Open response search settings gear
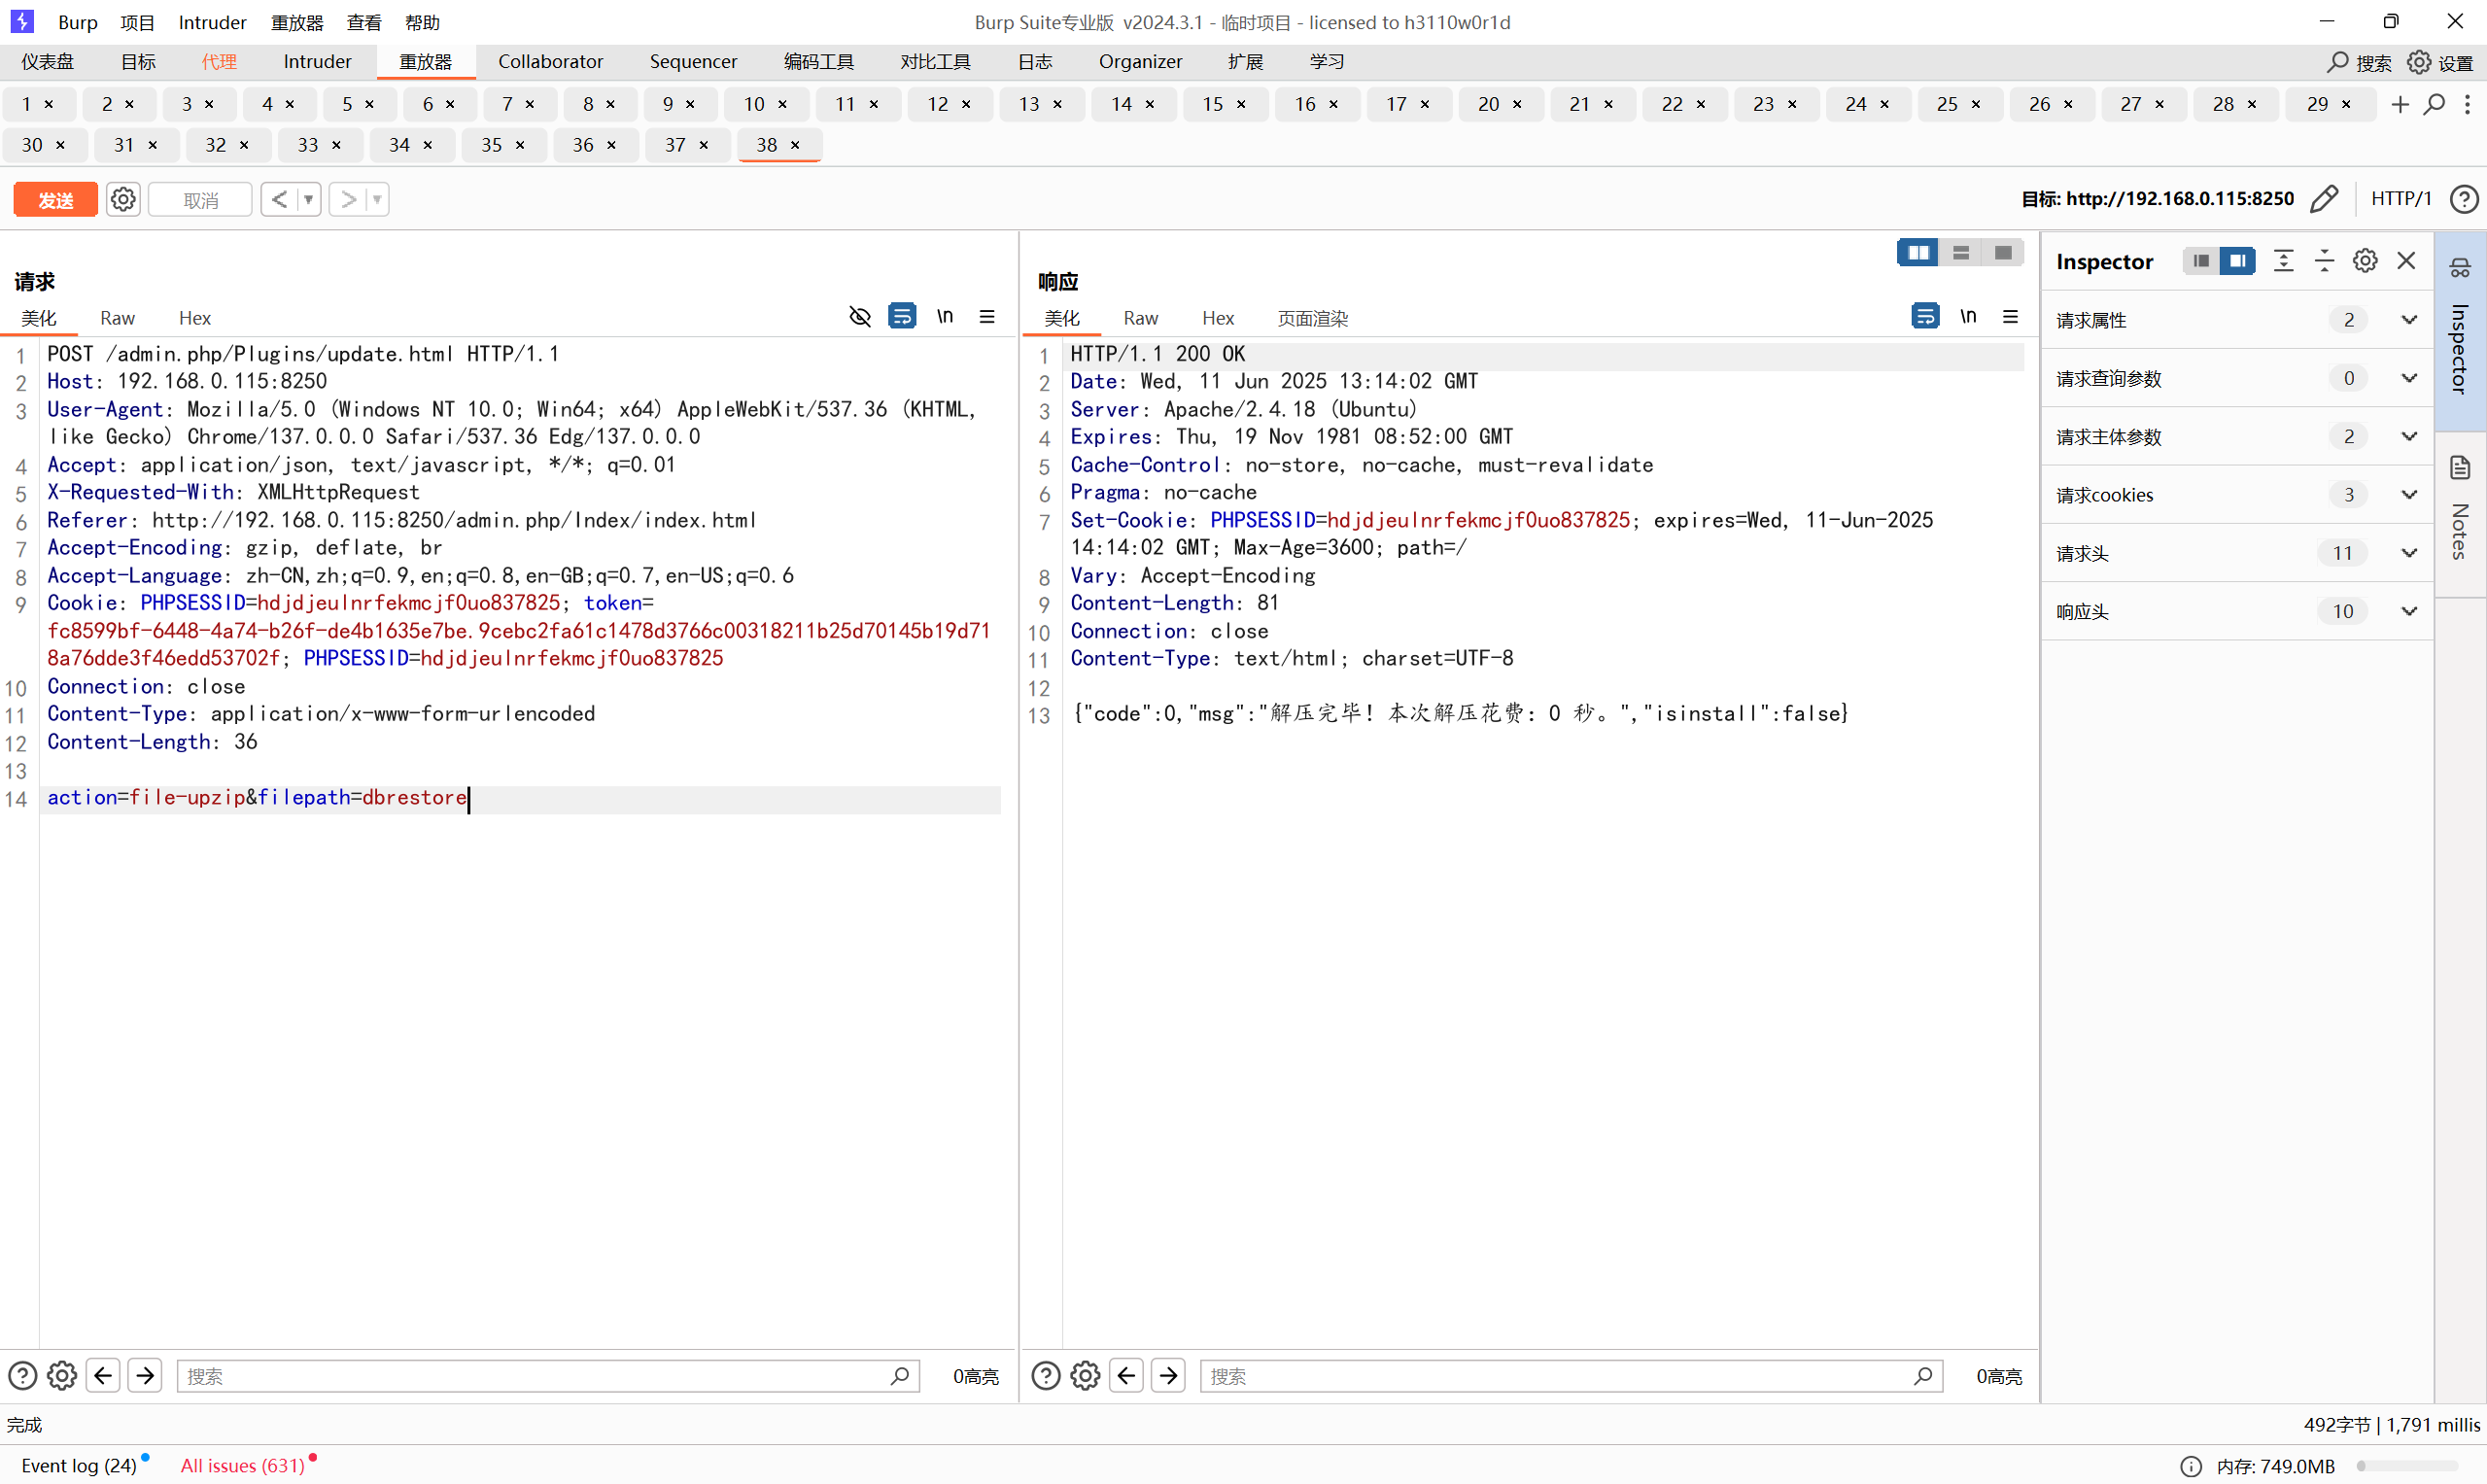2487x1484 pixels. [1085, 1375]
